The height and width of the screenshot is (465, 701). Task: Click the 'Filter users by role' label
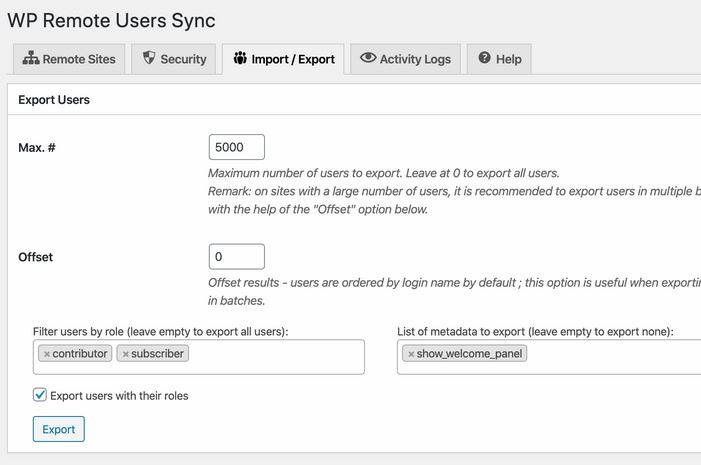(160, 332)
